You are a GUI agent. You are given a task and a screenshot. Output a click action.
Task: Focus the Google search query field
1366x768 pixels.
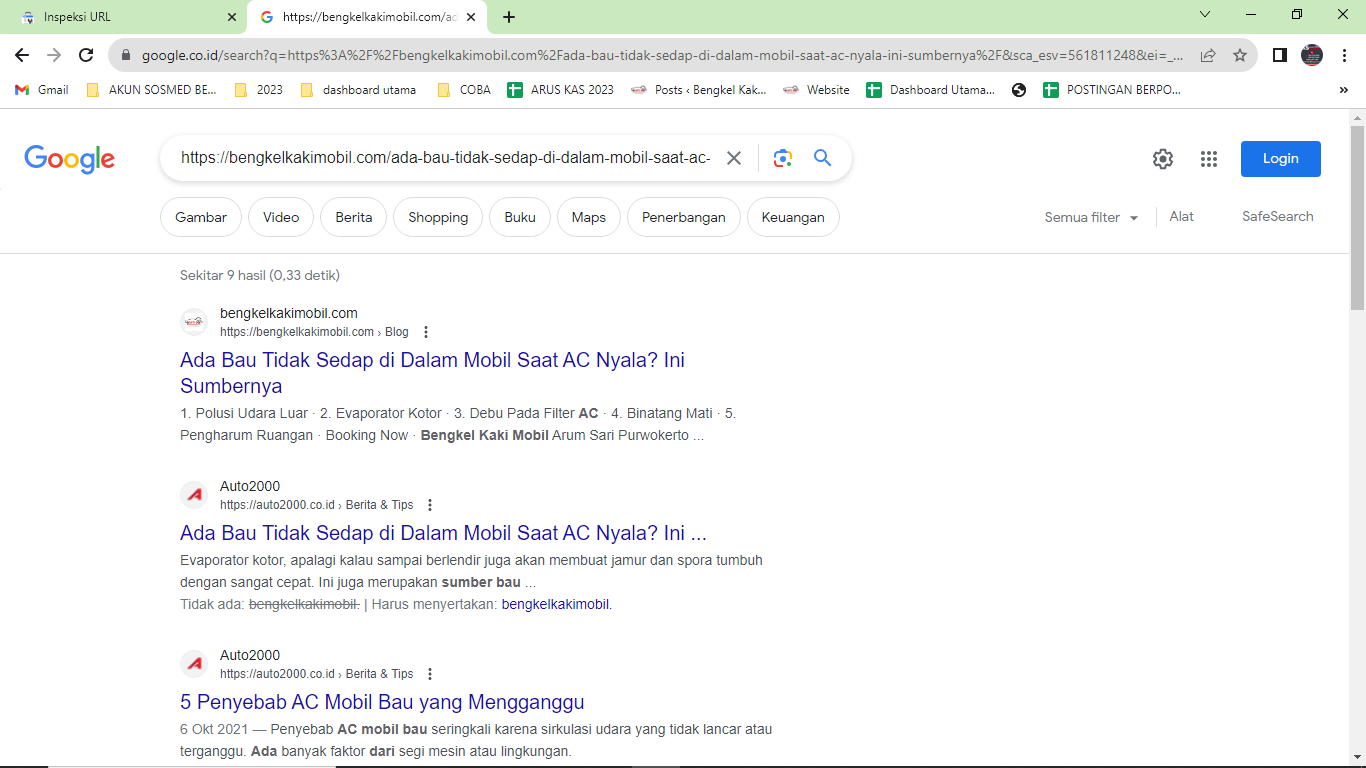point(446,158)
